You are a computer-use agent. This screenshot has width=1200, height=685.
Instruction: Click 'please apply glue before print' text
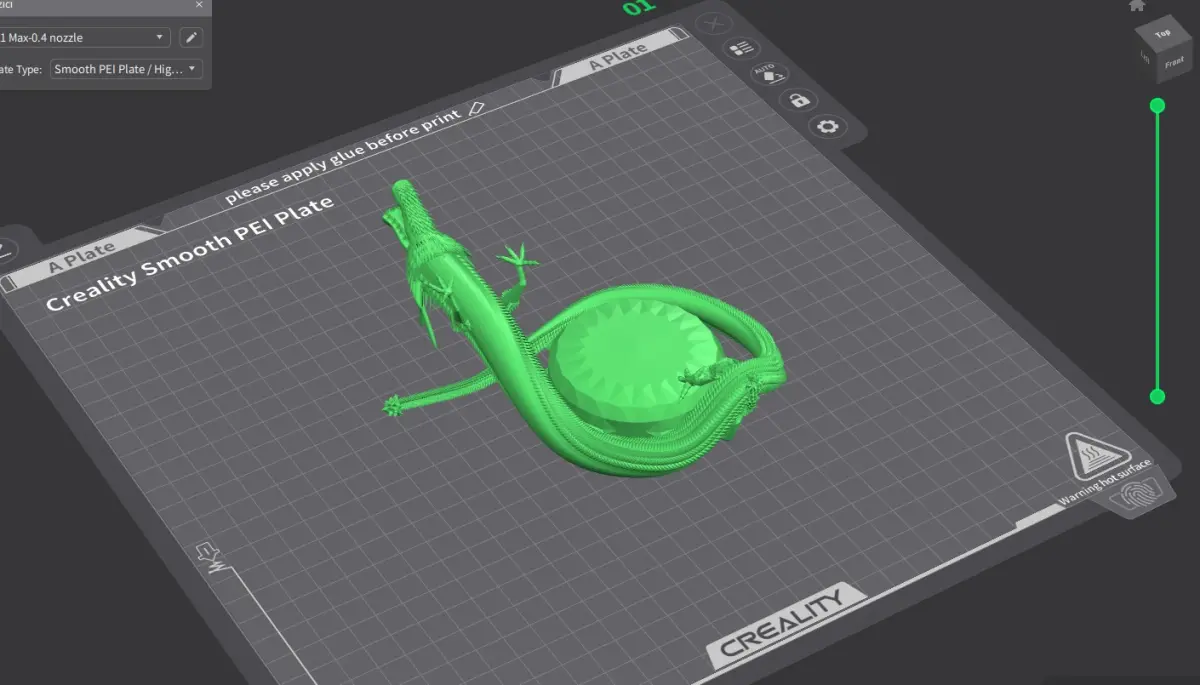click(x=343, y=158)
